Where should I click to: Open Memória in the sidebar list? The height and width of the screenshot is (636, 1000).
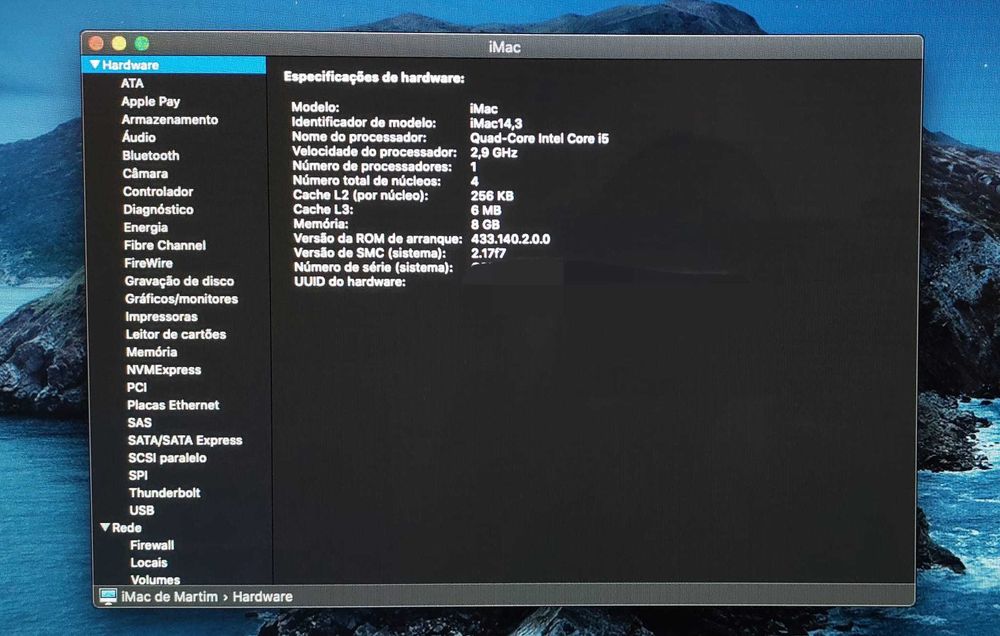coord(152,351)
